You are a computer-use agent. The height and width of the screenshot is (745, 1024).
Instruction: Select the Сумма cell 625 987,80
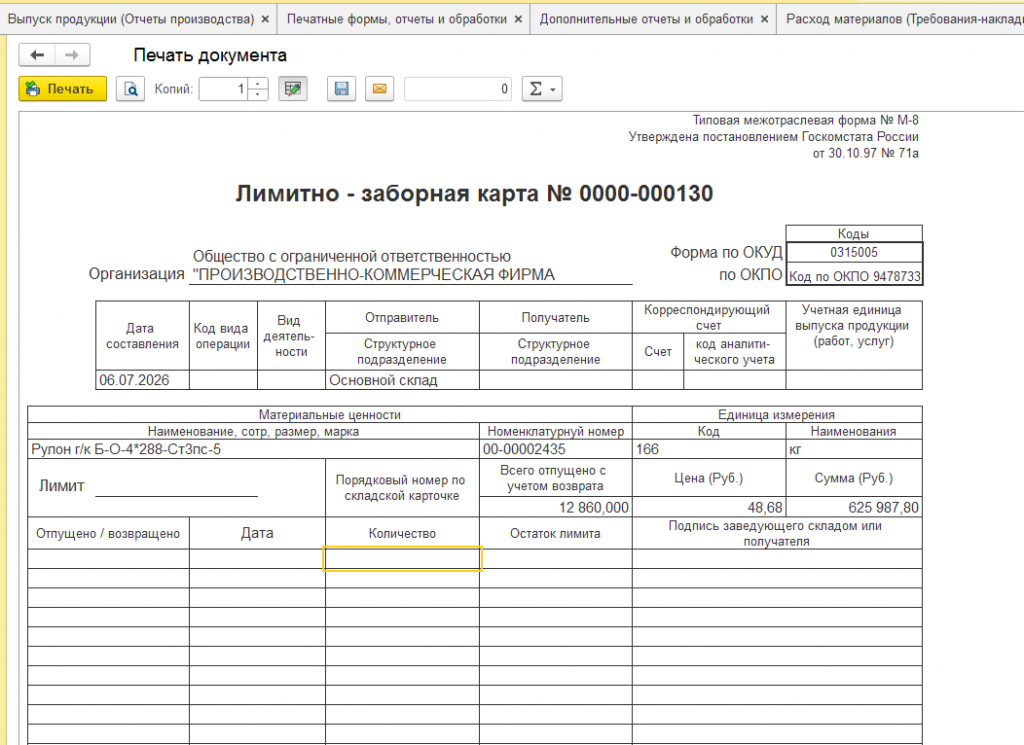click(854, 507)
